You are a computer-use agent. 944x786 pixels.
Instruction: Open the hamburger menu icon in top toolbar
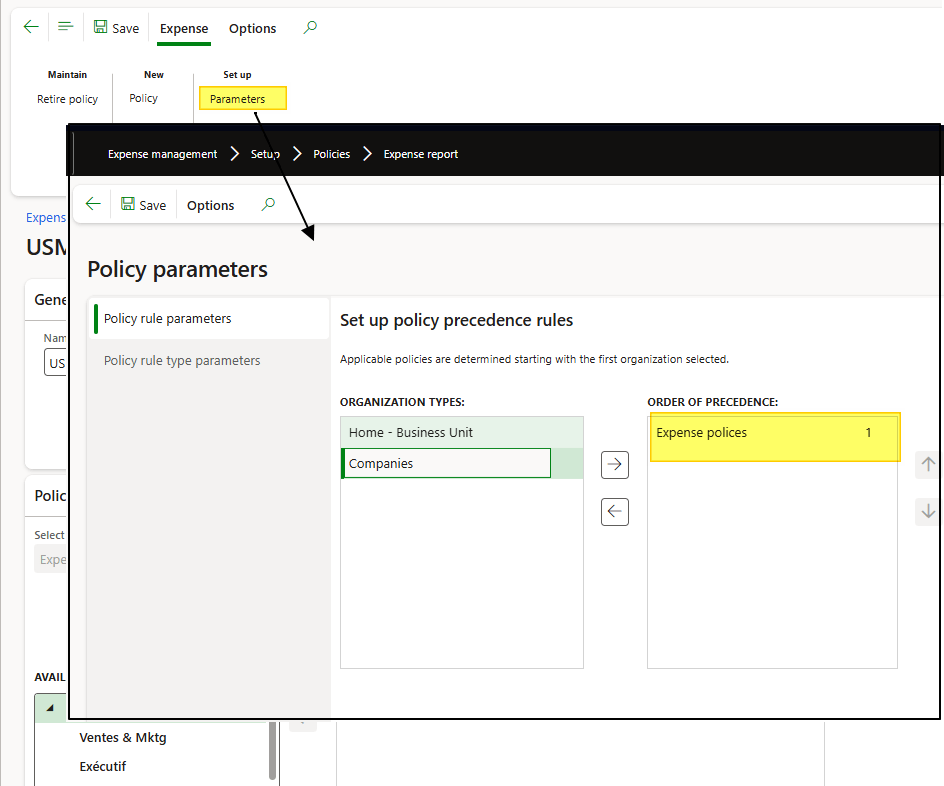click(x=66, y=27)
